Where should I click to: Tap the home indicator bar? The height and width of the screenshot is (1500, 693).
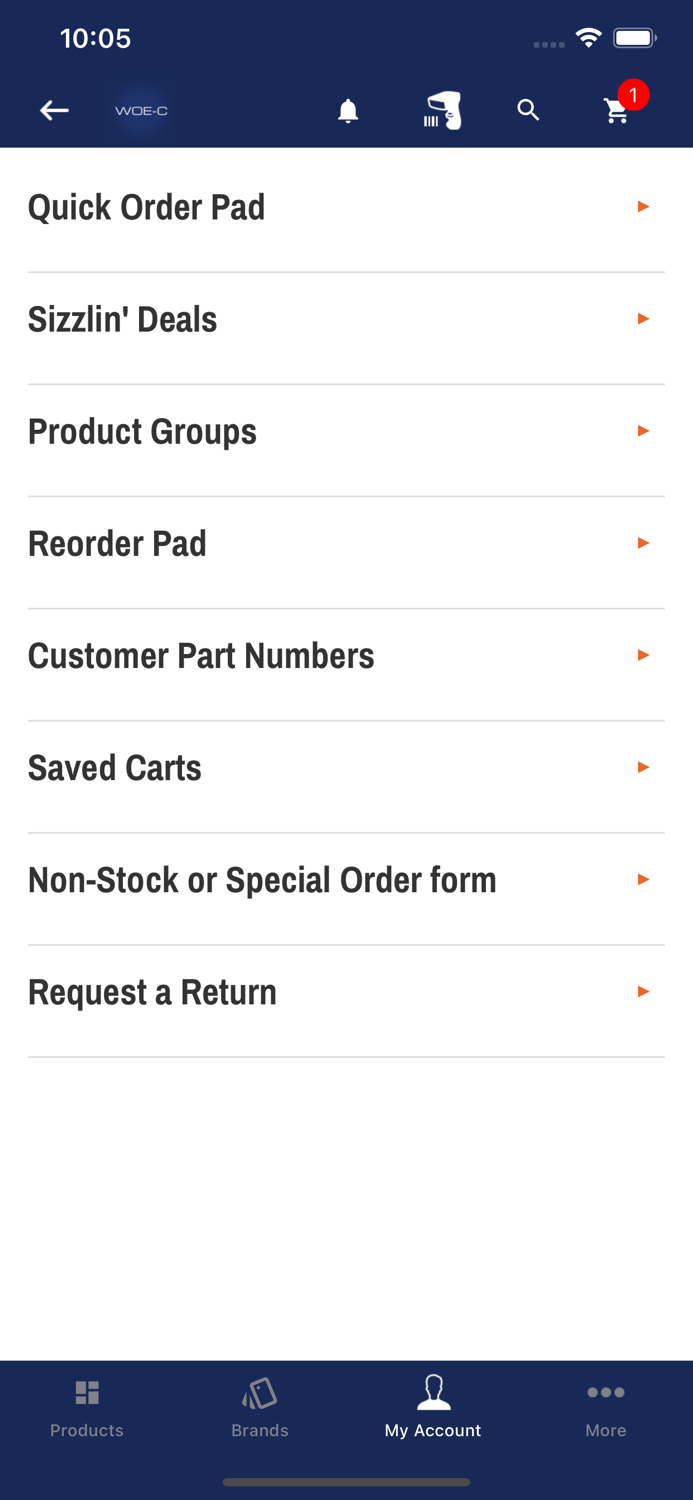point(346,1483)
